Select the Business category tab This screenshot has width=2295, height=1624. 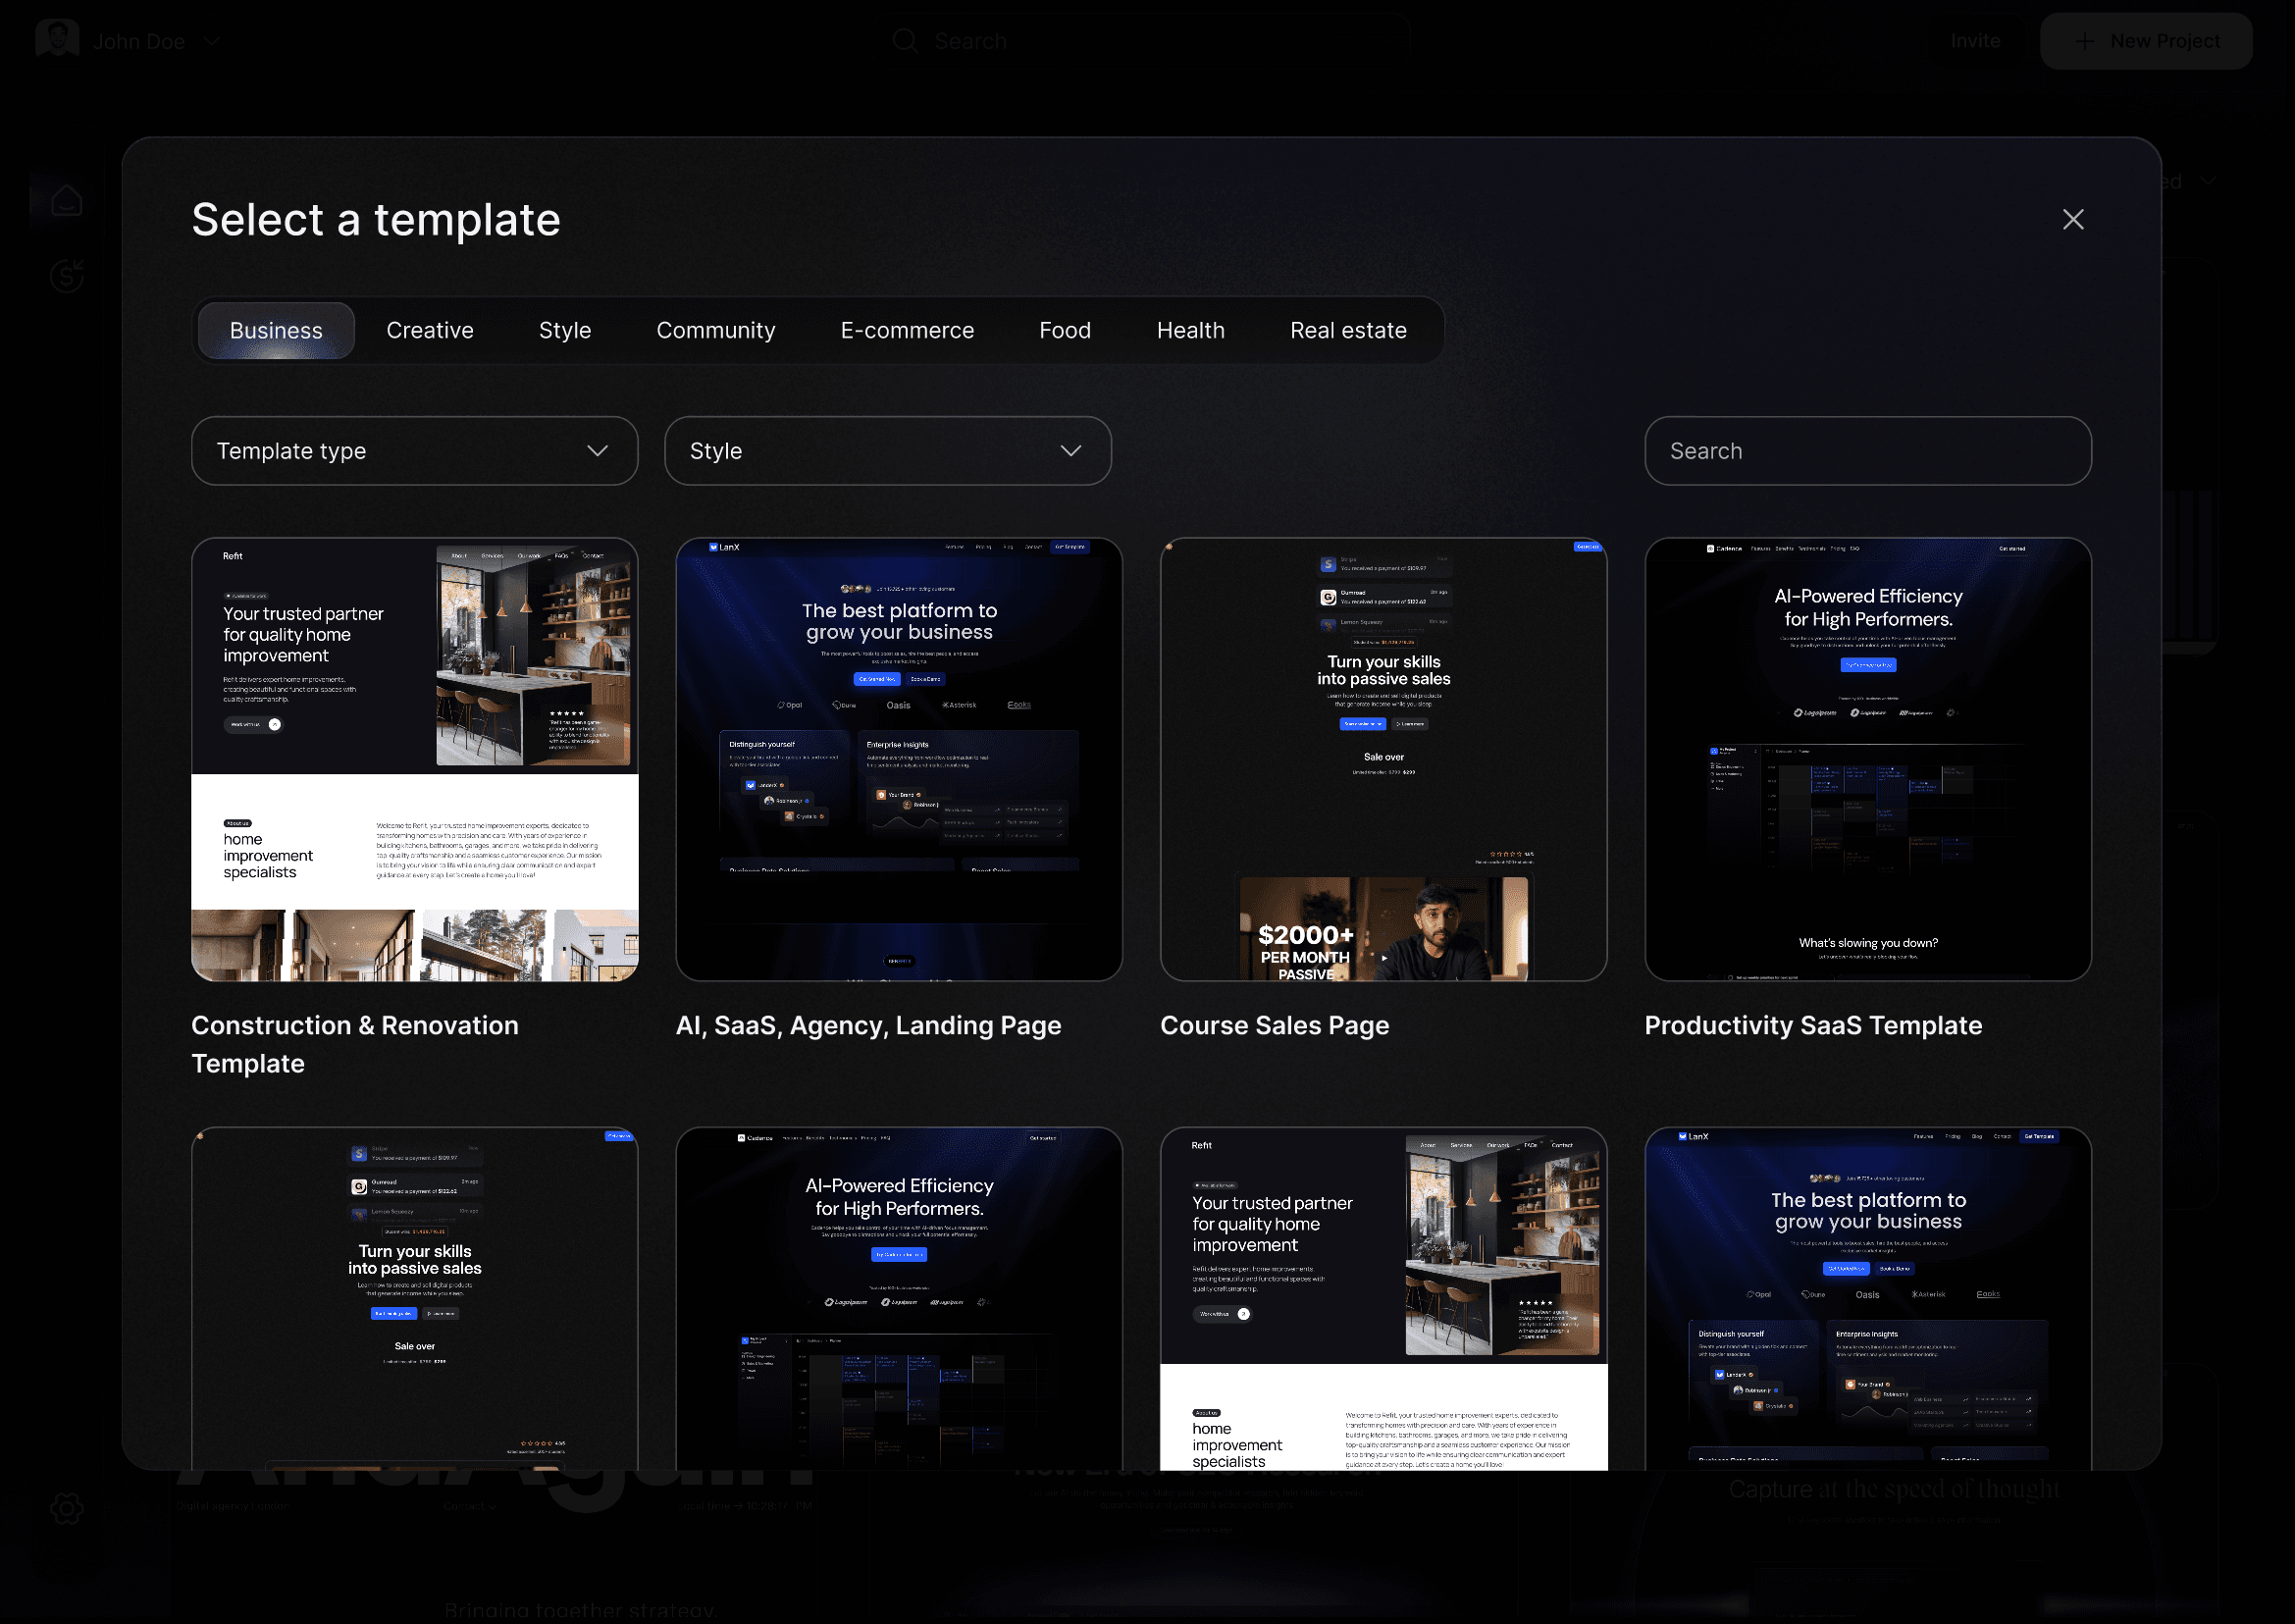coord(276,330)
